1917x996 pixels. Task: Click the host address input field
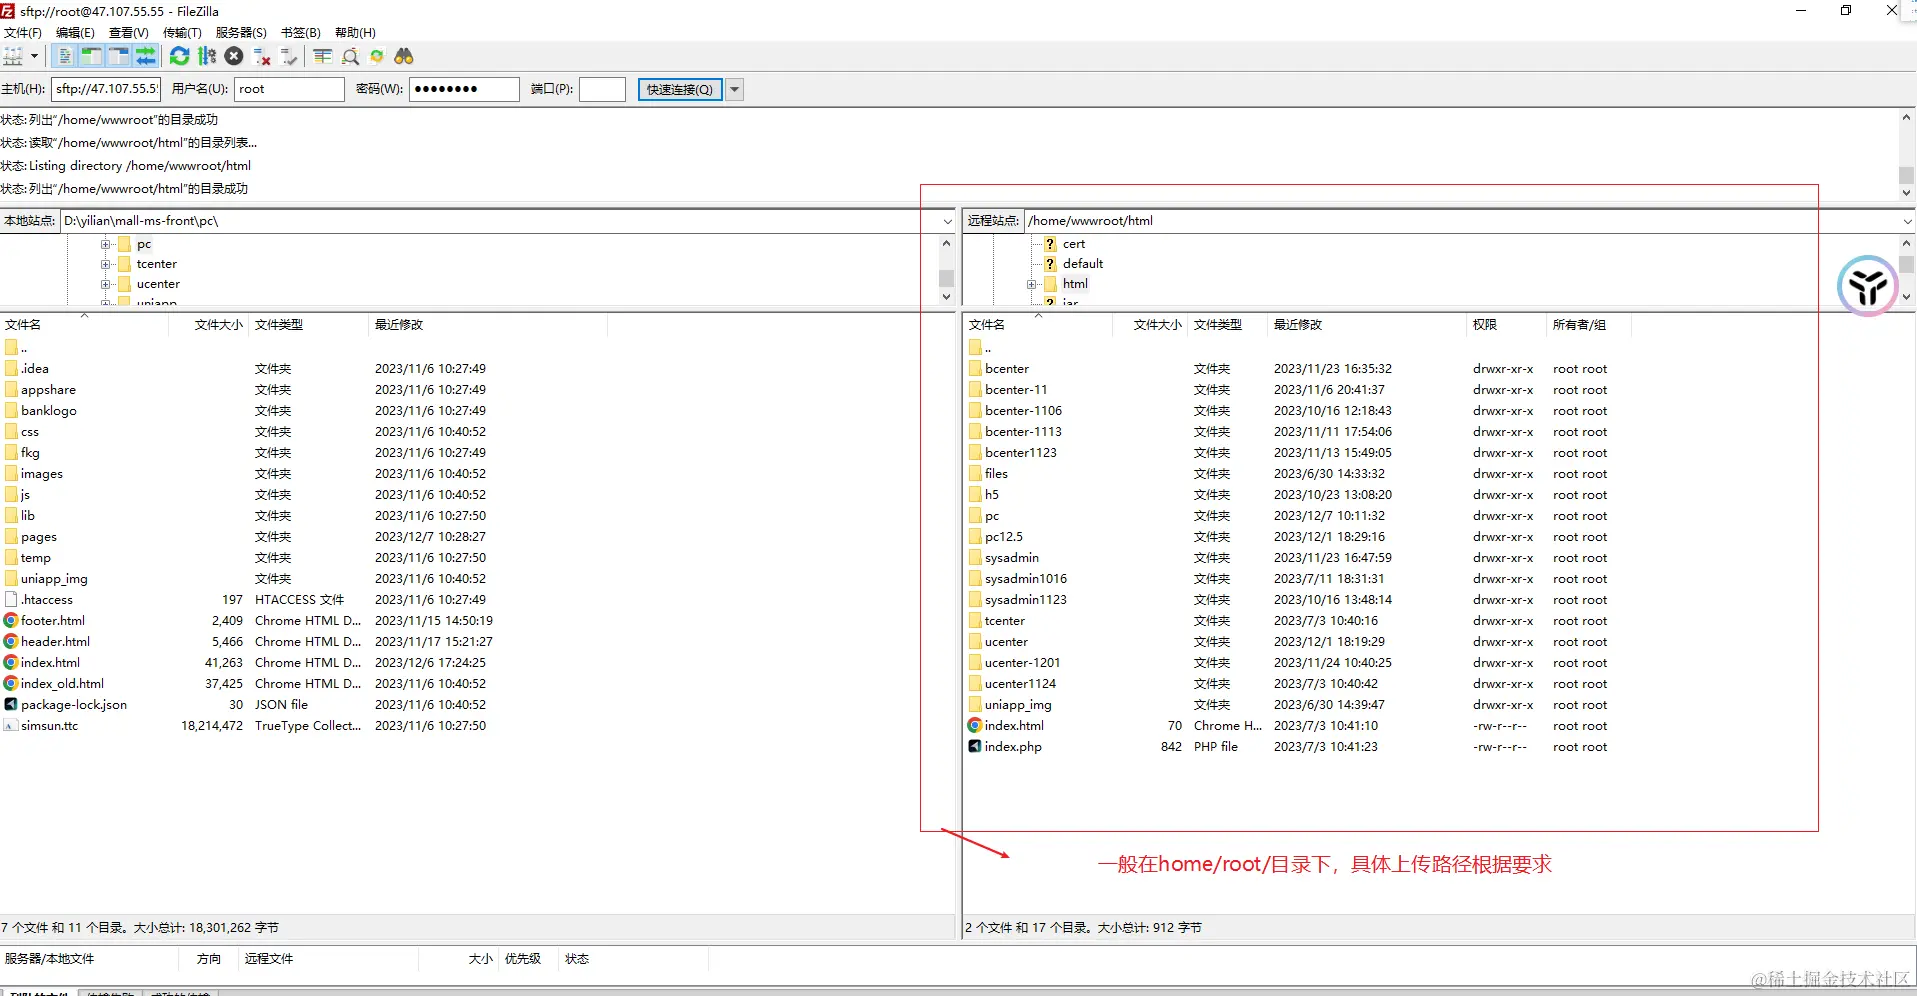coord(106,89)
